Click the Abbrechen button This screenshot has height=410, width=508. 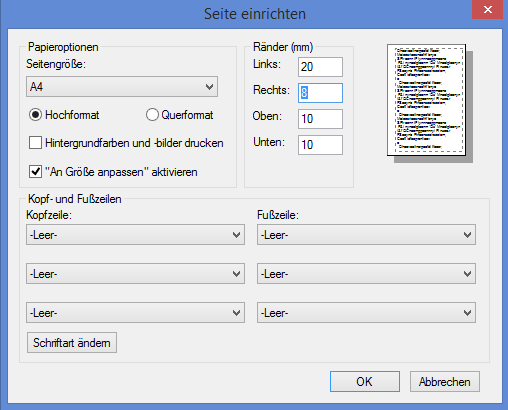445,382
